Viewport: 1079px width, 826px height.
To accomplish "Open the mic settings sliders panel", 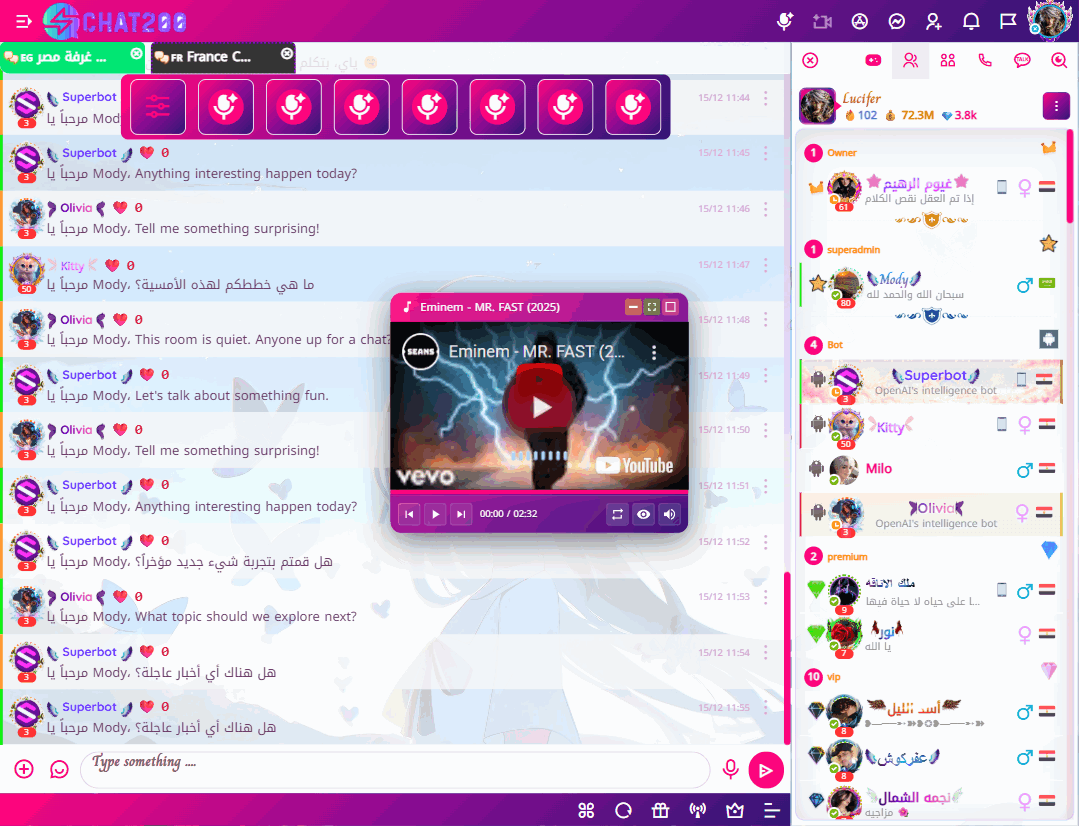I will 159,106.
